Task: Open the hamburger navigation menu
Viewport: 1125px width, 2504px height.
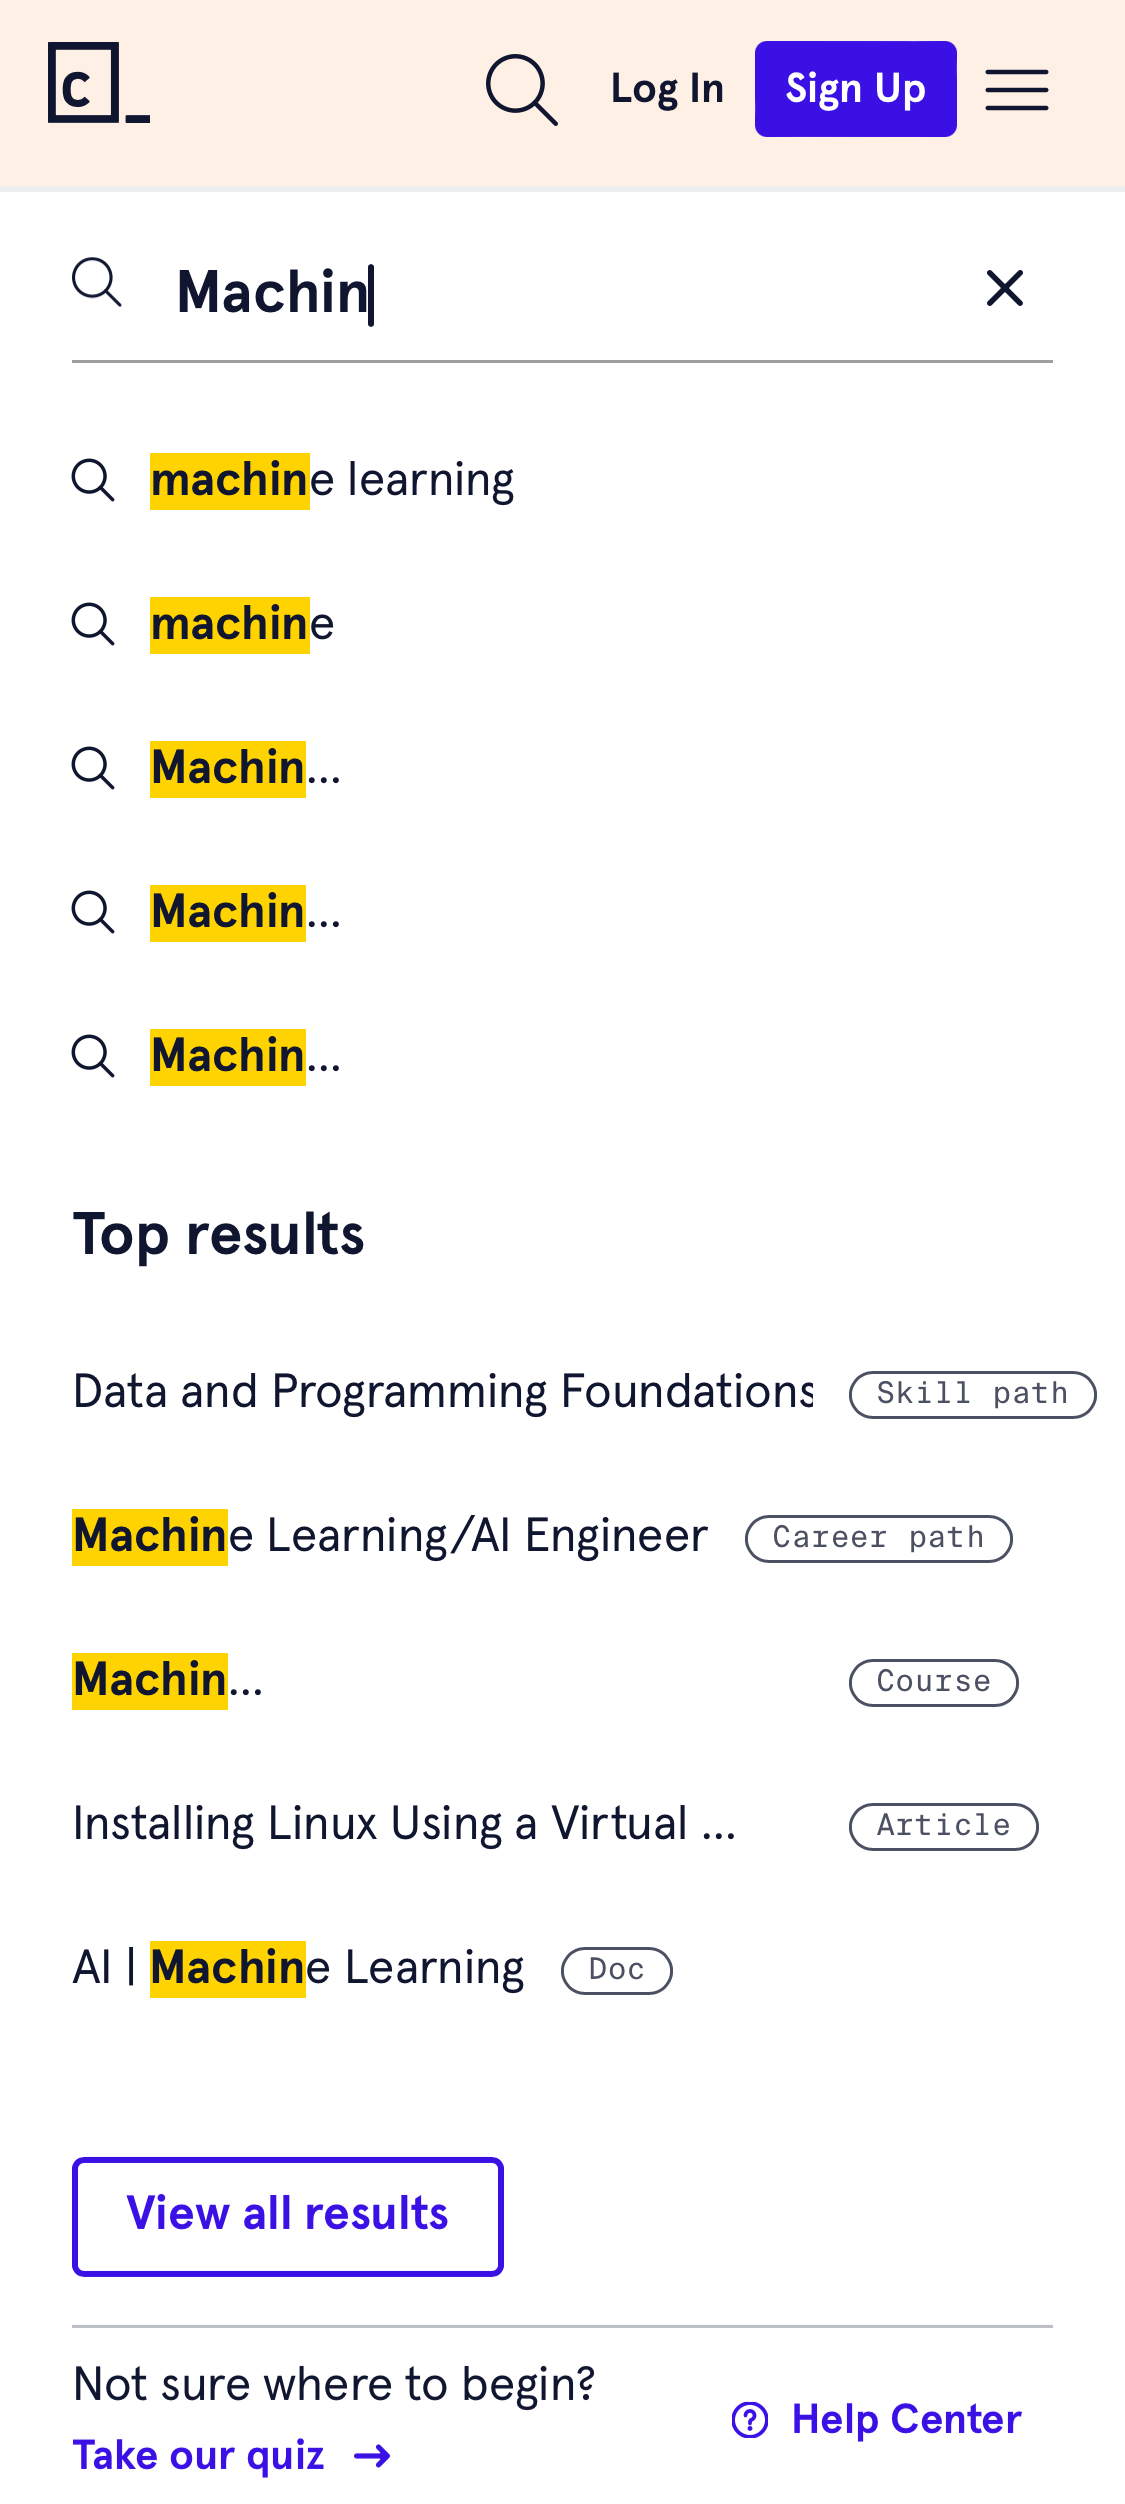Action: click(x=1016, y=89)
